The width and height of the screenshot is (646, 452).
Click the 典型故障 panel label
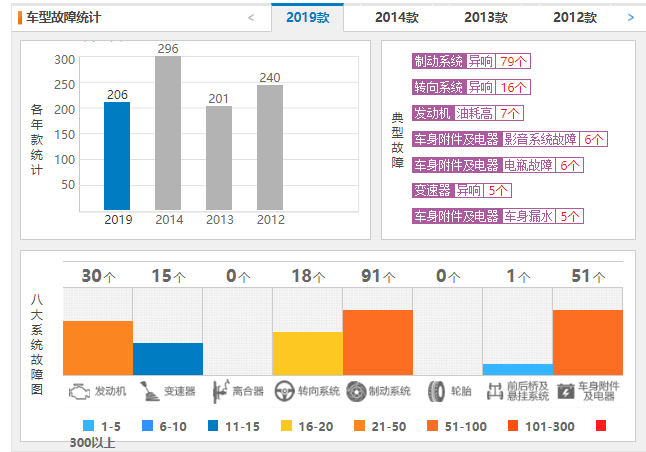397,140
